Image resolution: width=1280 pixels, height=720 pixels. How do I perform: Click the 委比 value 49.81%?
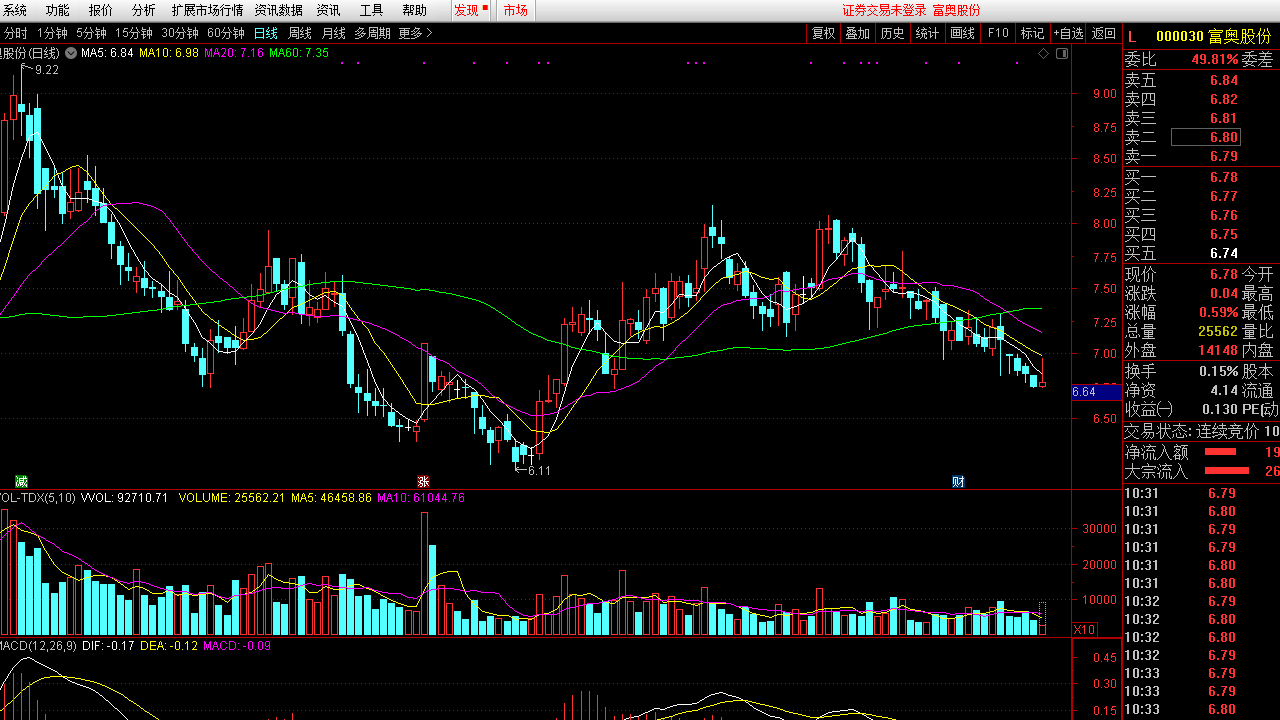coord(1214,59)
